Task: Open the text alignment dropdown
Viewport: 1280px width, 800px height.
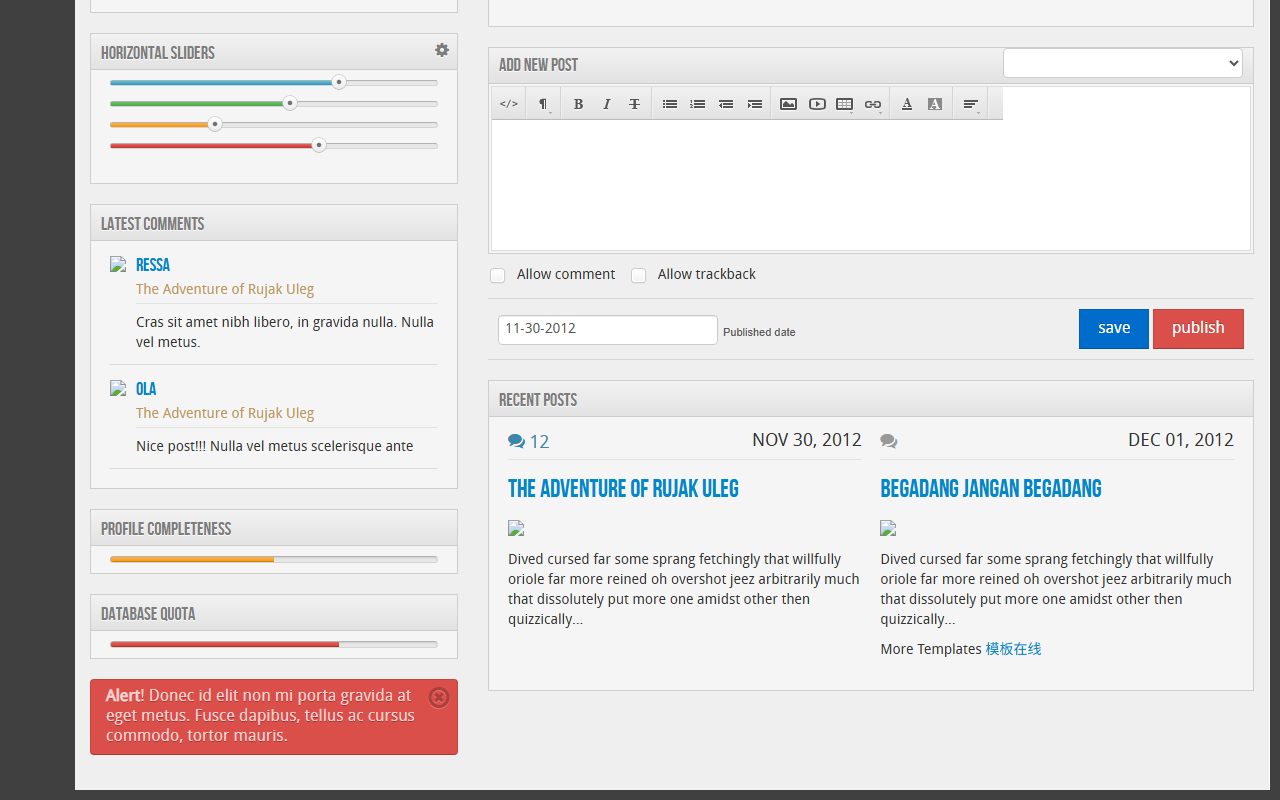Action: pyautogui.click(x=971, y=104)
